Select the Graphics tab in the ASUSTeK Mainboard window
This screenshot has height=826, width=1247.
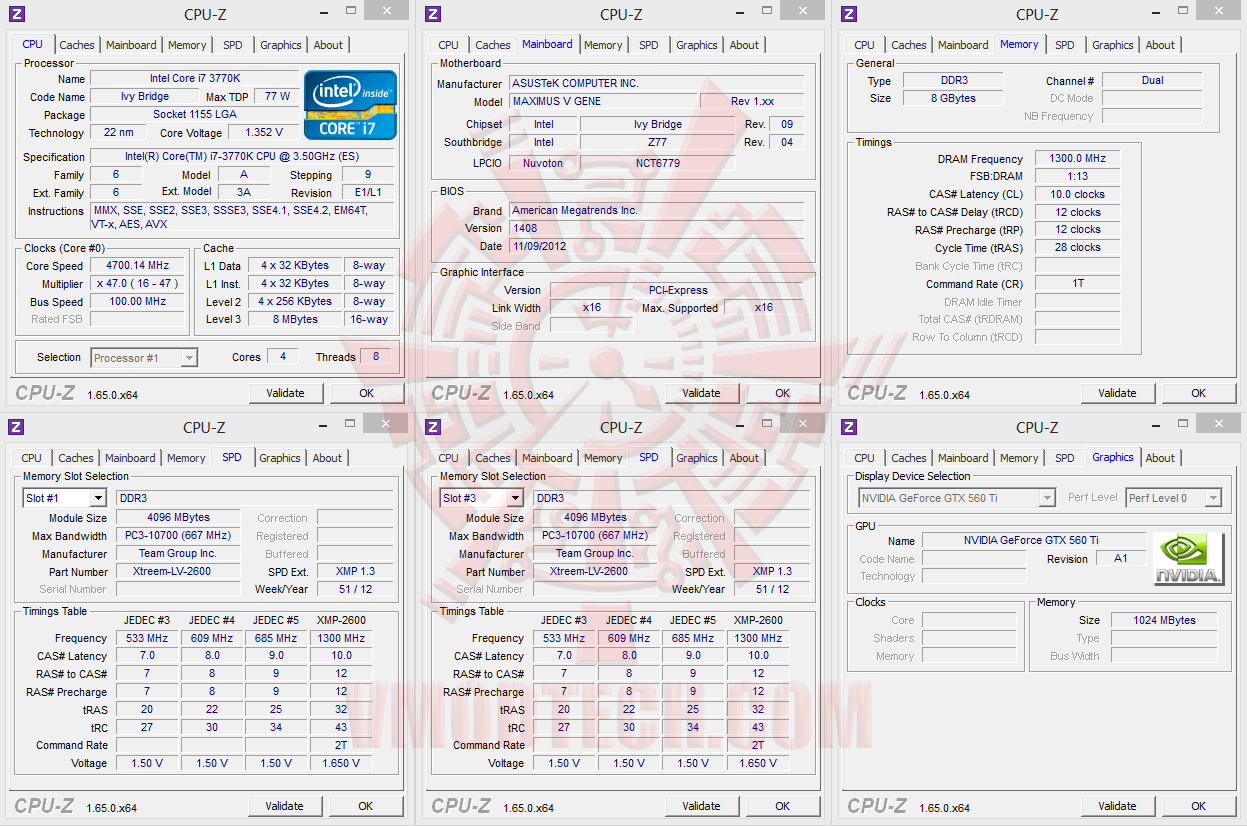click(x=697, y=45)
